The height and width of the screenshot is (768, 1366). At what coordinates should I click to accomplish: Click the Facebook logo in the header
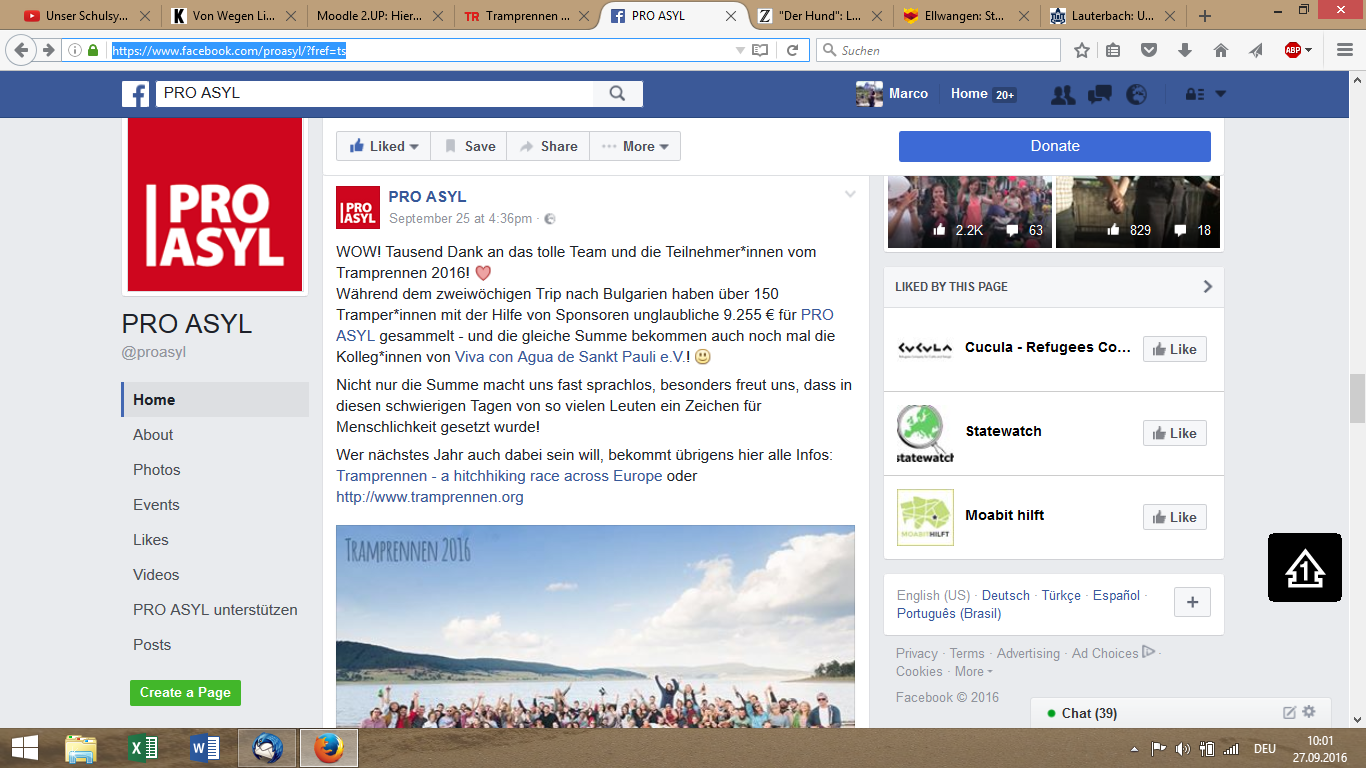(x=136, y=94)
